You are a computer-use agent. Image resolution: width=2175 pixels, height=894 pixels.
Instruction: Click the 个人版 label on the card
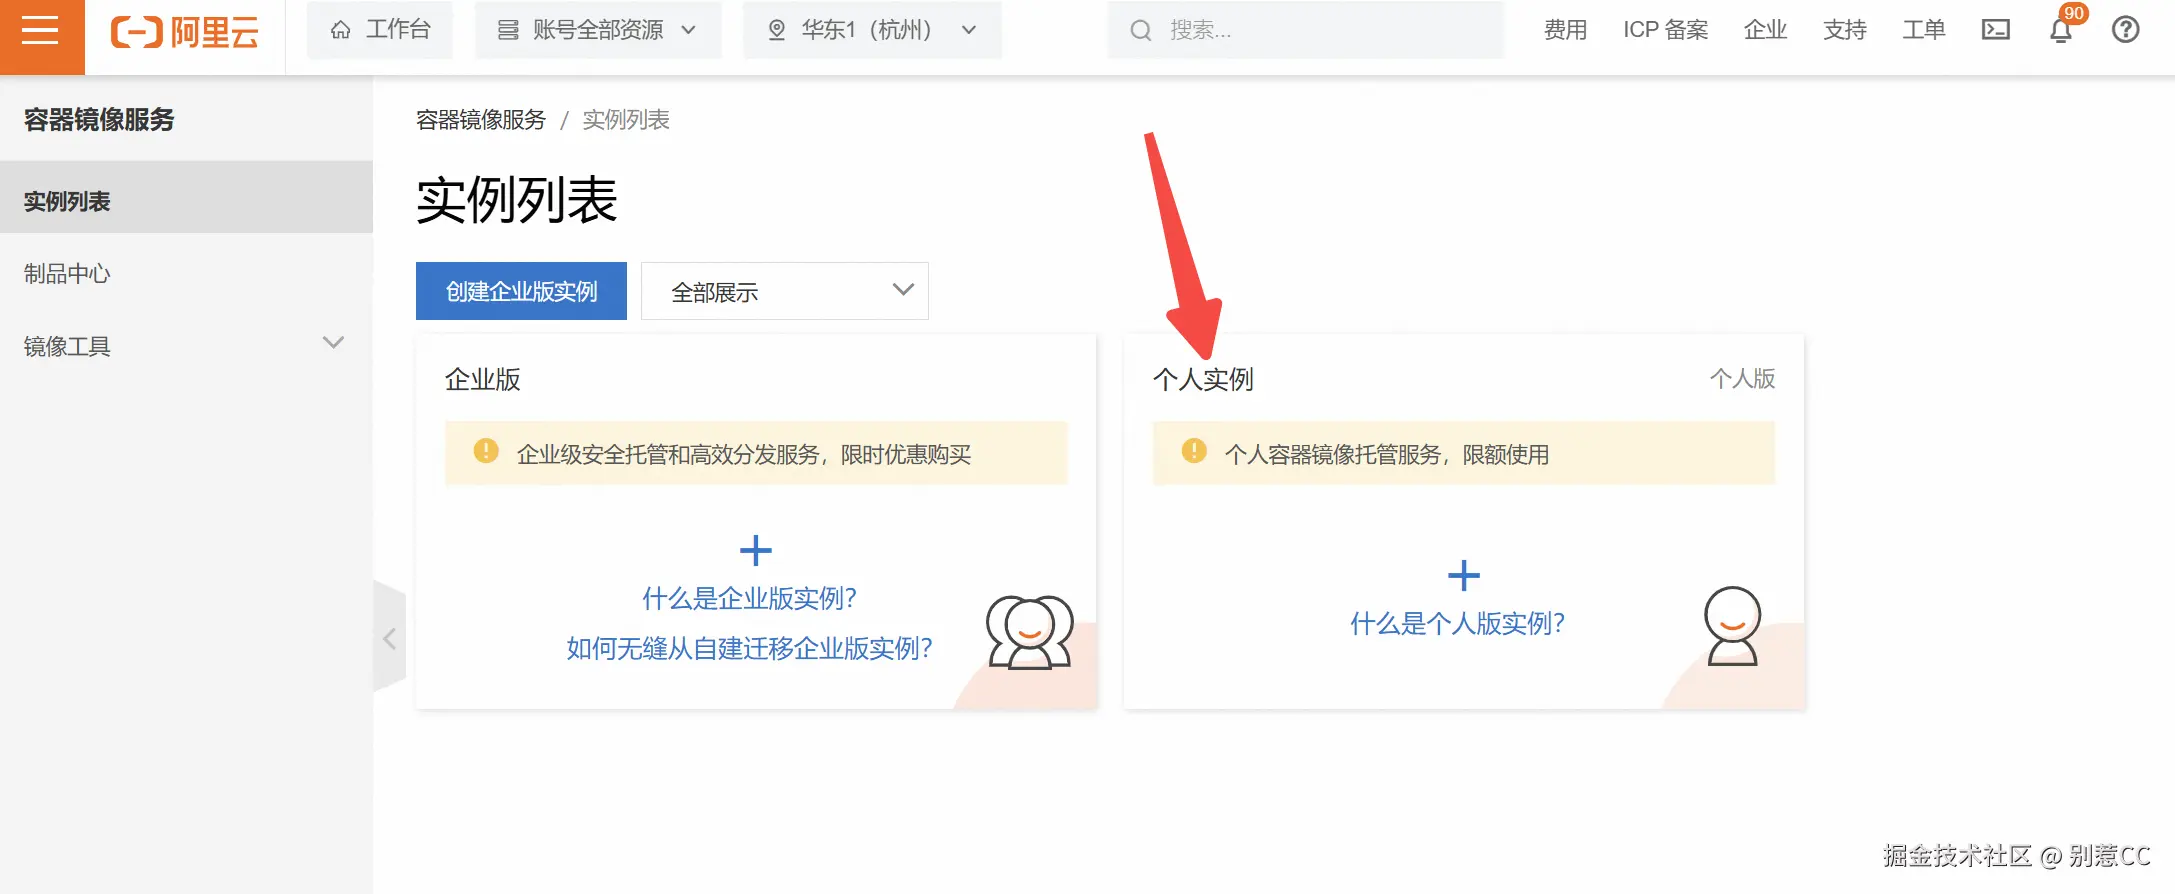(x=1742, y=379)
